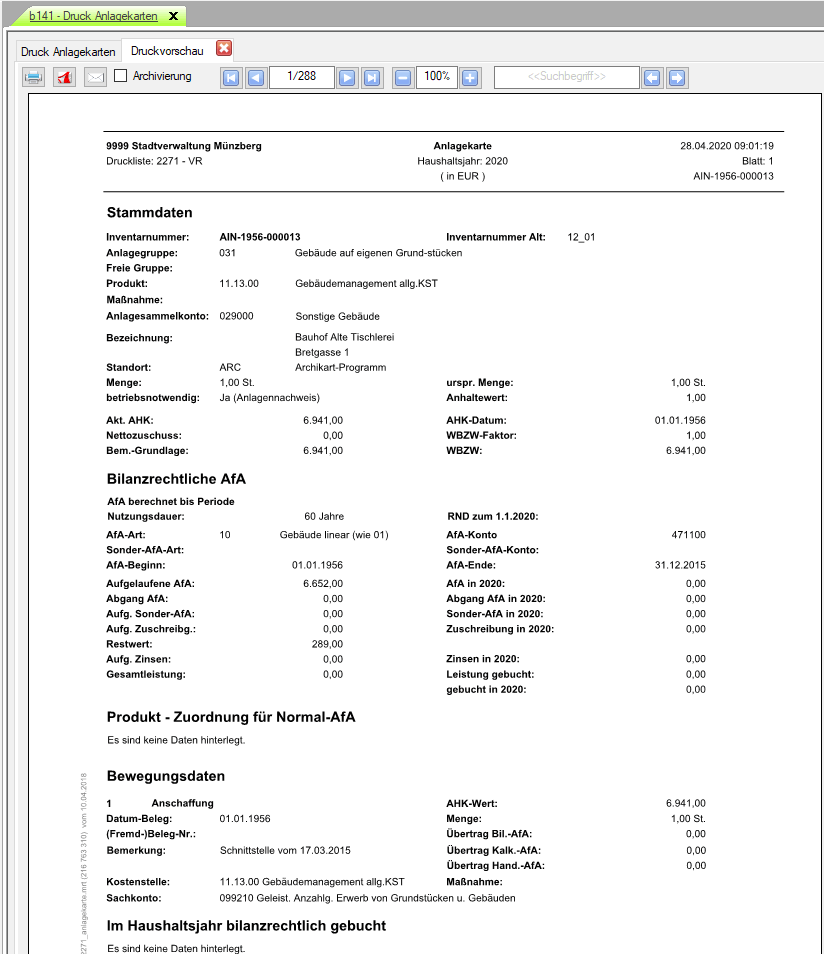824x954 pixels.
Task: Click the printer icon to print
Action: click(x=34, y=77)
